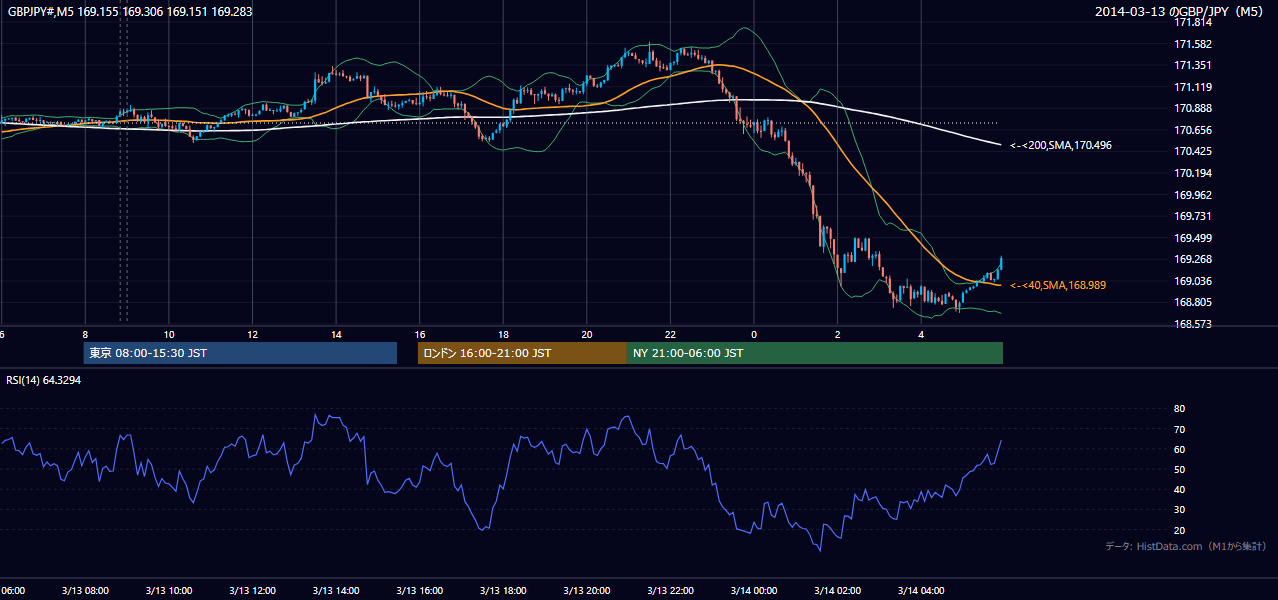Click hour tick 18 under price chart
Screen dimensions: 1278x600
tap(504, 335)
